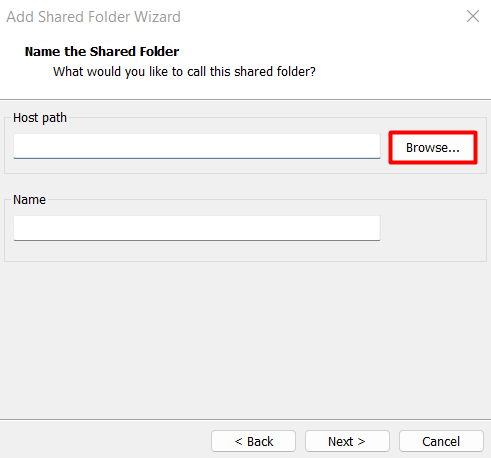The image size is (491, 458).
Task: Open folder picker via the red-highlighted Browse button
Action: [x=433, y=148]
